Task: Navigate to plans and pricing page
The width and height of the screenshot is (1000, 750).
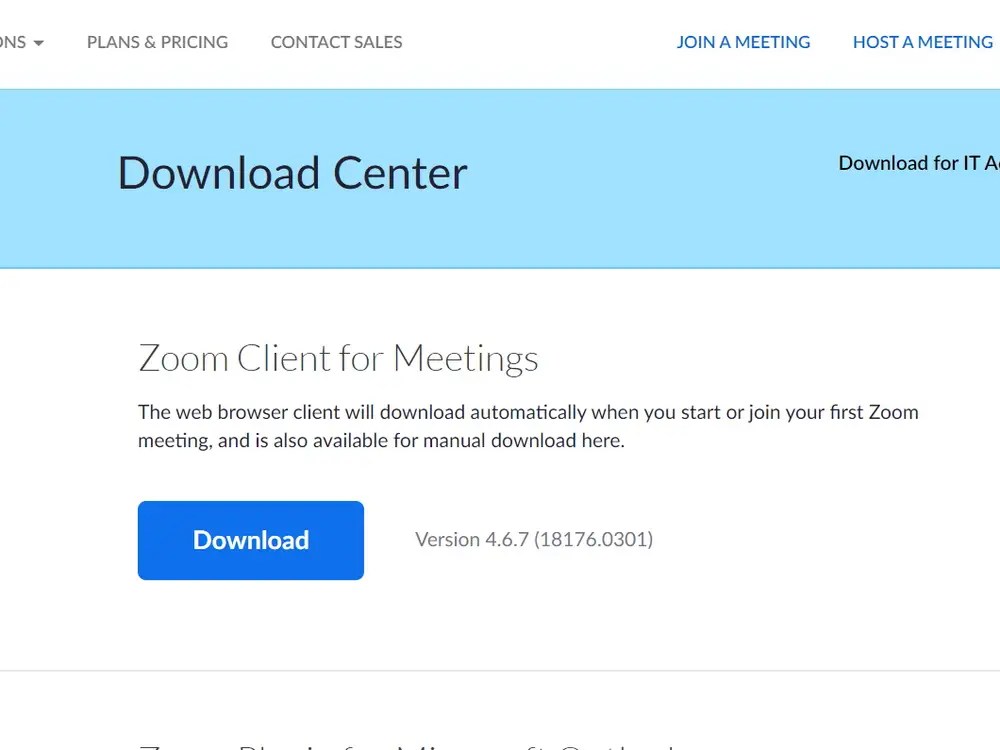Action: [157, 42]
